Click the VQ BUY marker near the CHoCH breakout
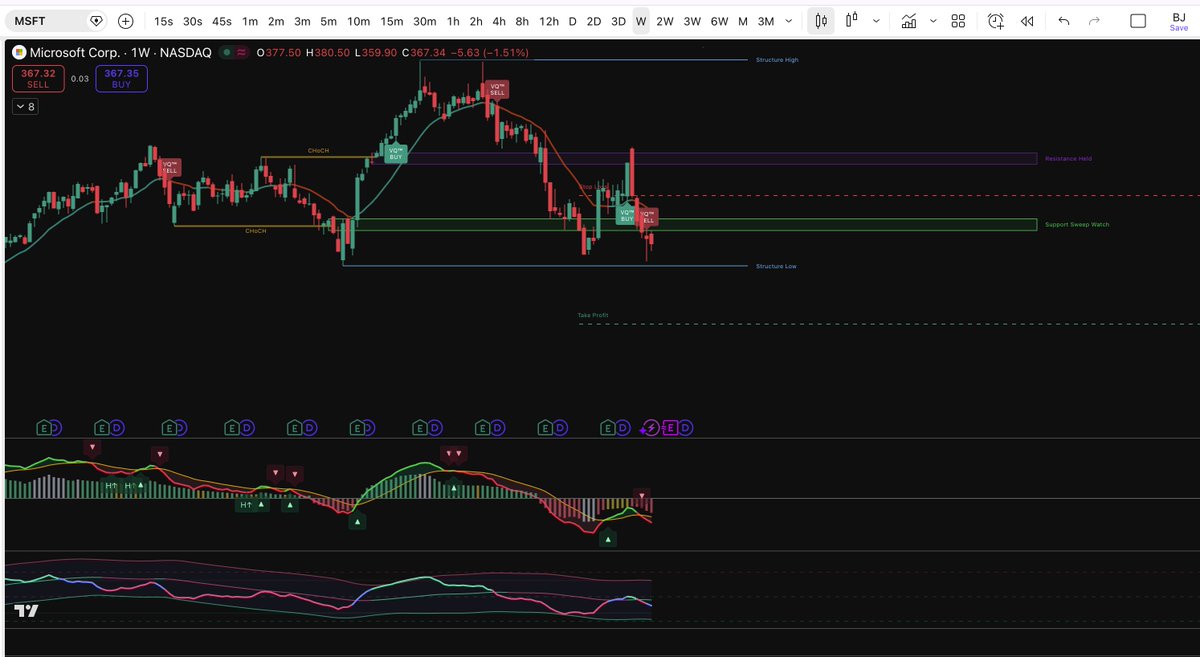The width and height of the screenshot is (1200, 657). [396, 154]
